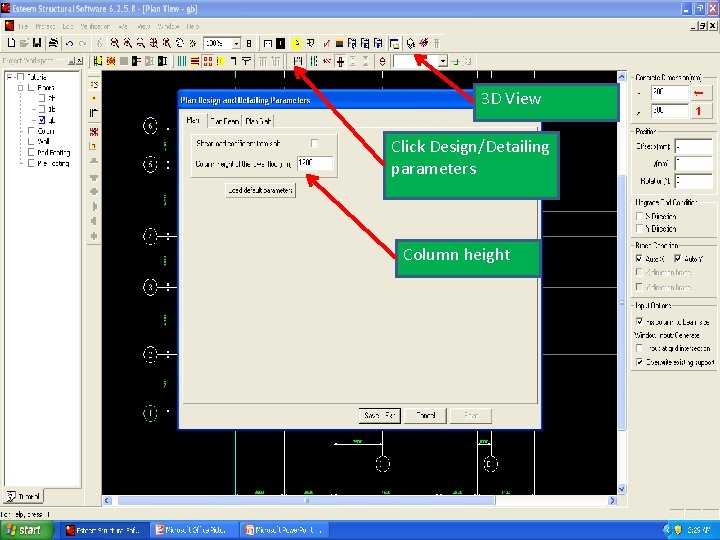Click the red pinwheel icon beside 3D View
The height and width of the screenshot is (540, 720).
coord(424,43)
